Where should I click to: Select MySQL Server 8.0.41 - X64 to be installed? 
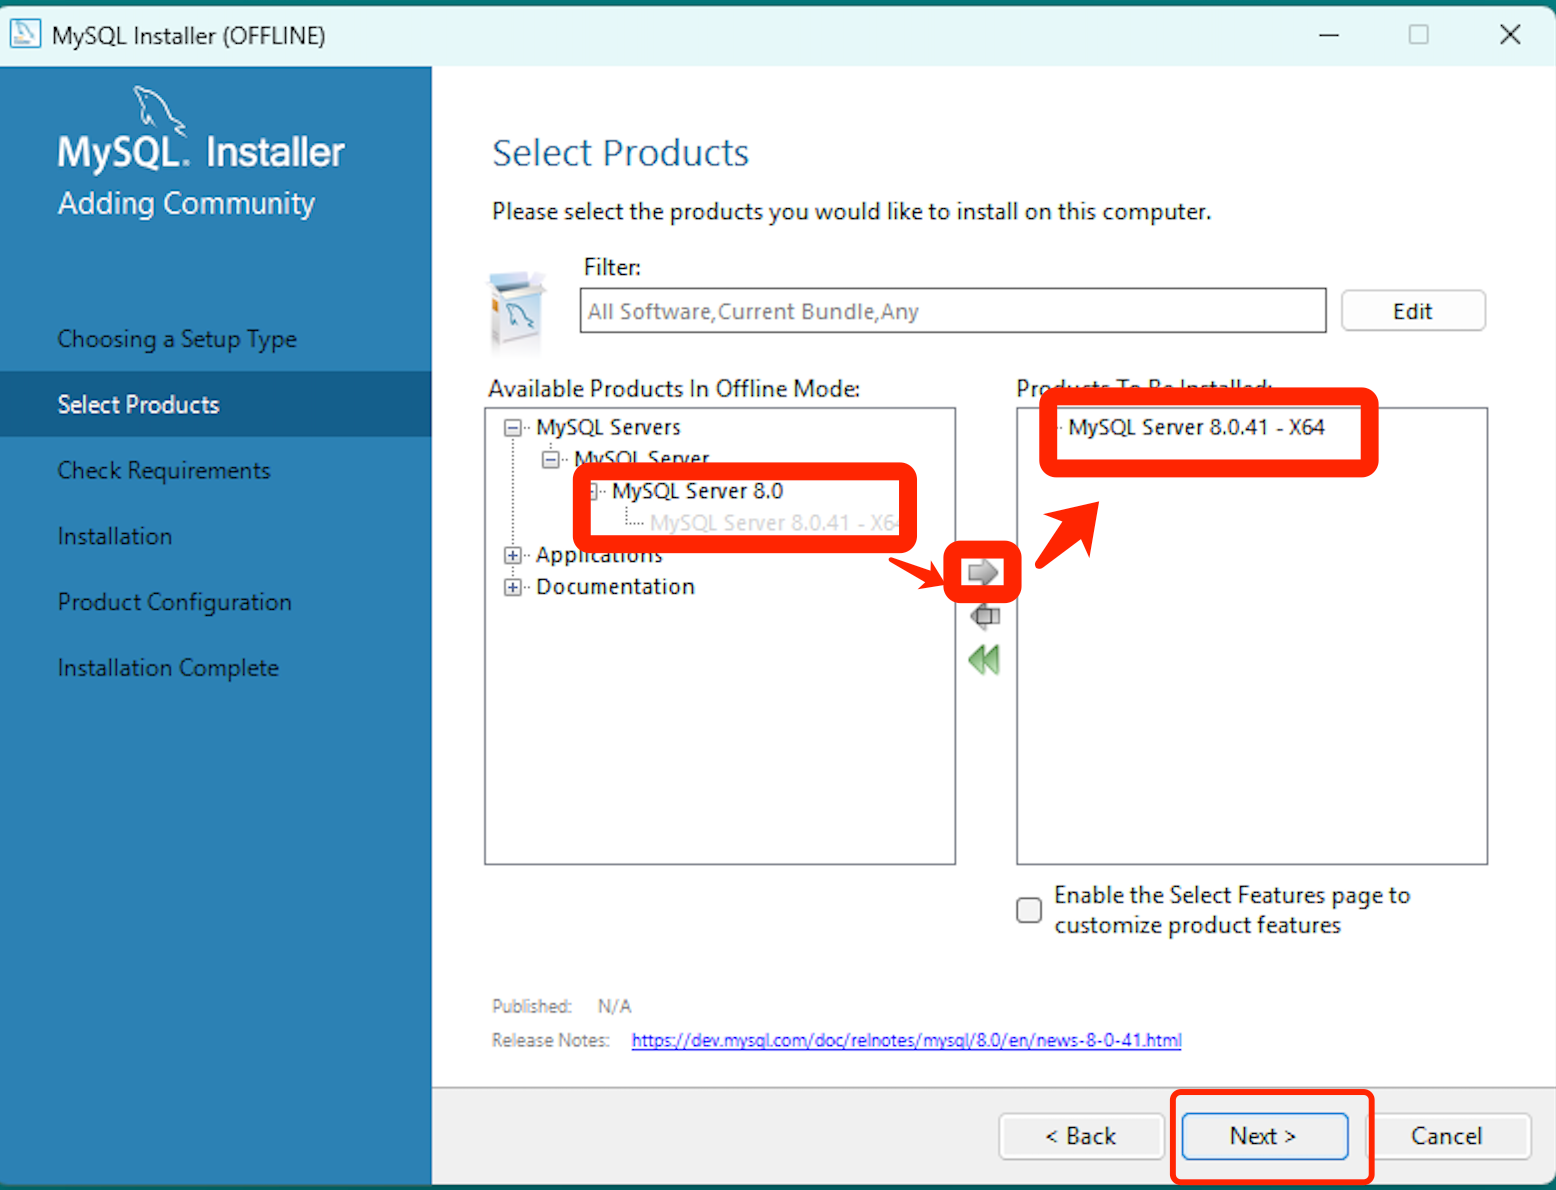[1196, 427]
